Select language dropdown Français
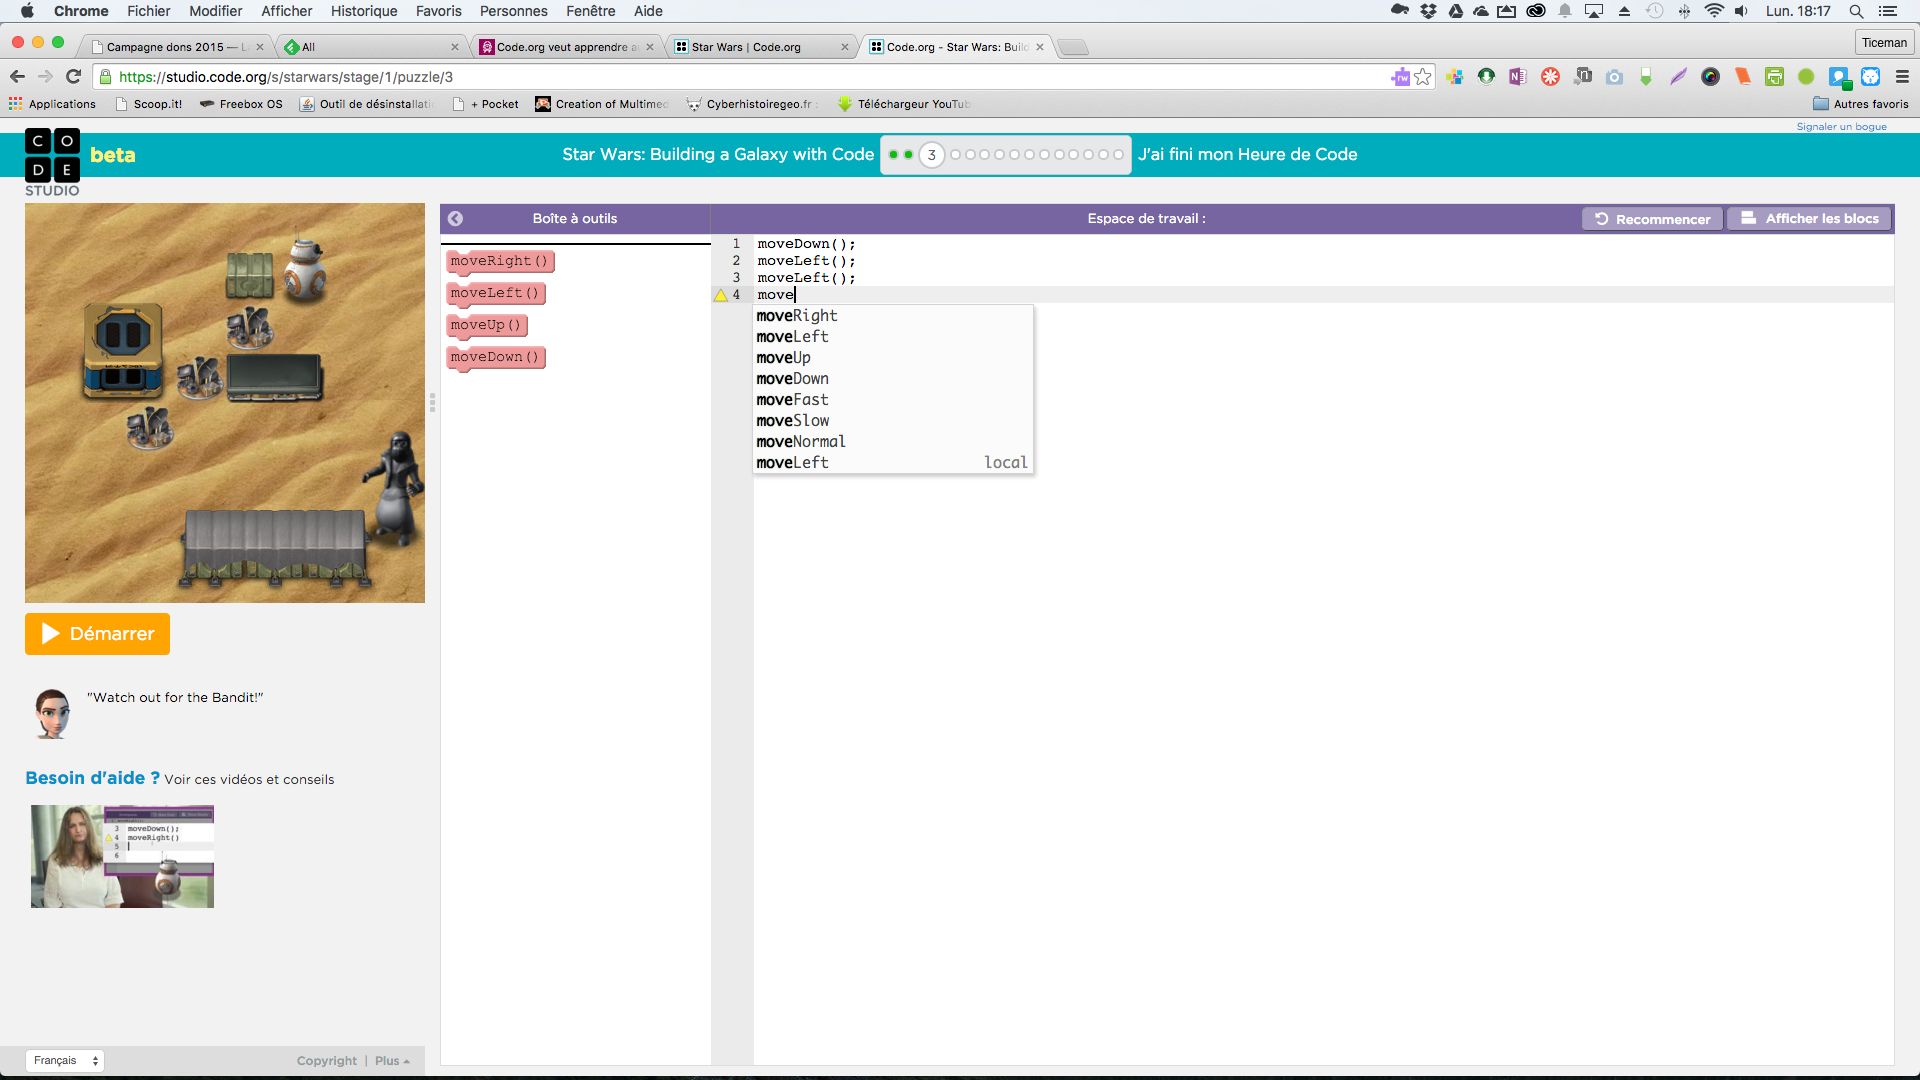Screen dimensions: 1920x1080 click(x=65, y=1060)
